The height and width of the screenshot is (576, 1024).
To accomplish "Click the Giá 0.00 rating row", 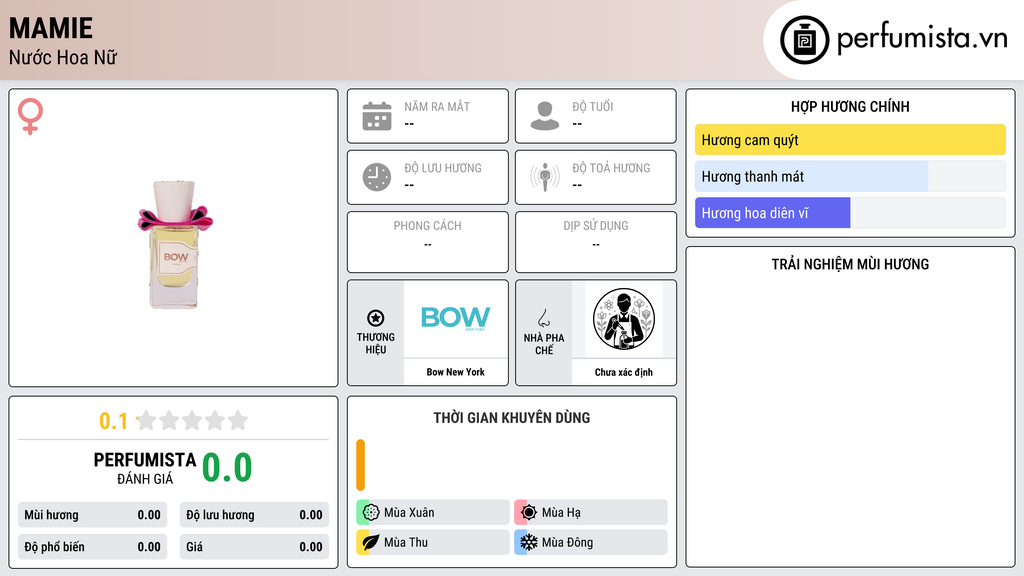I will pyautogui.click(x=254, y=547).
